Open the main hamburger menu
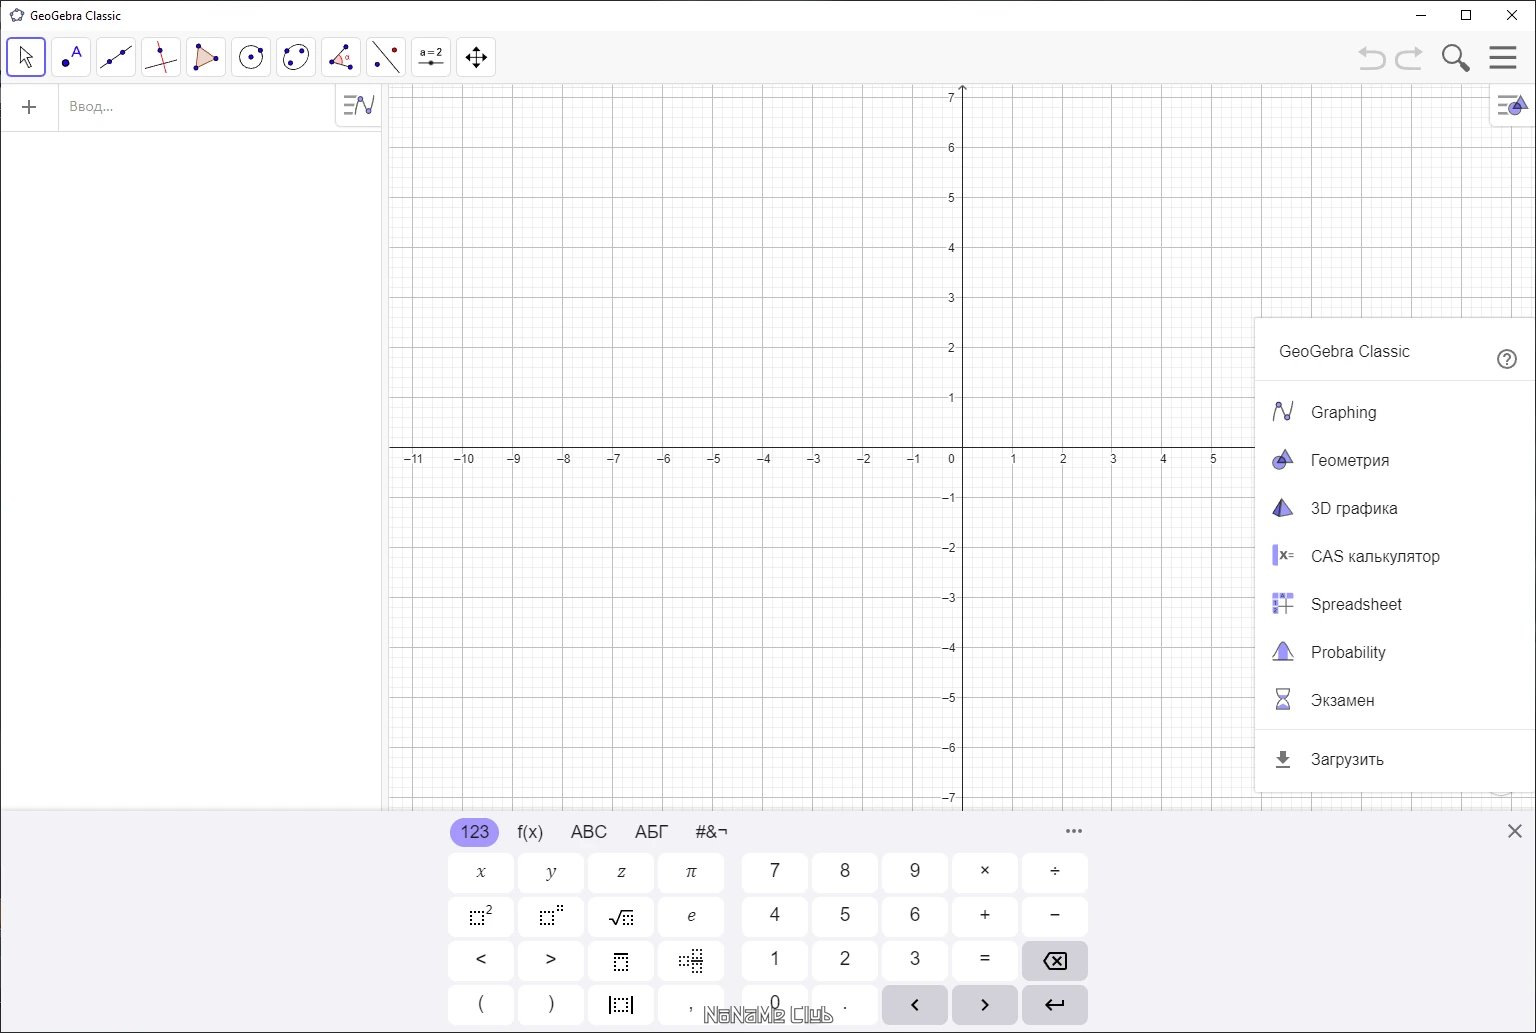This screenshot has width=1536, height=1033. pos(1503,57)
